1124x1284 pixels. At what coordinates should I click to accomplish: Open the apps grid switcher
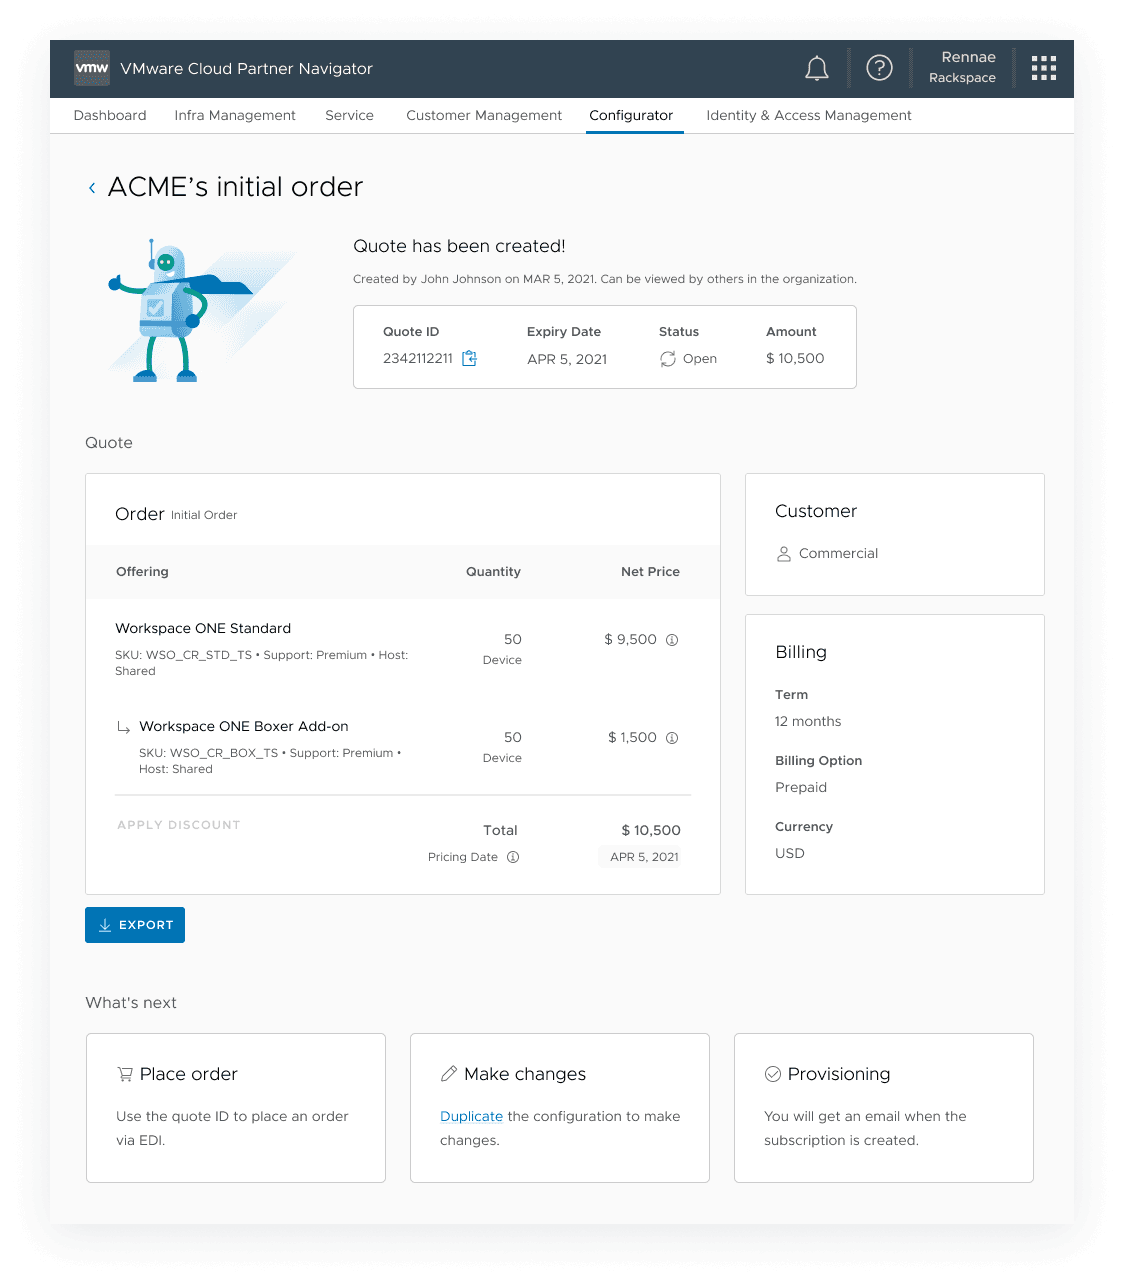click(1044, 68)
